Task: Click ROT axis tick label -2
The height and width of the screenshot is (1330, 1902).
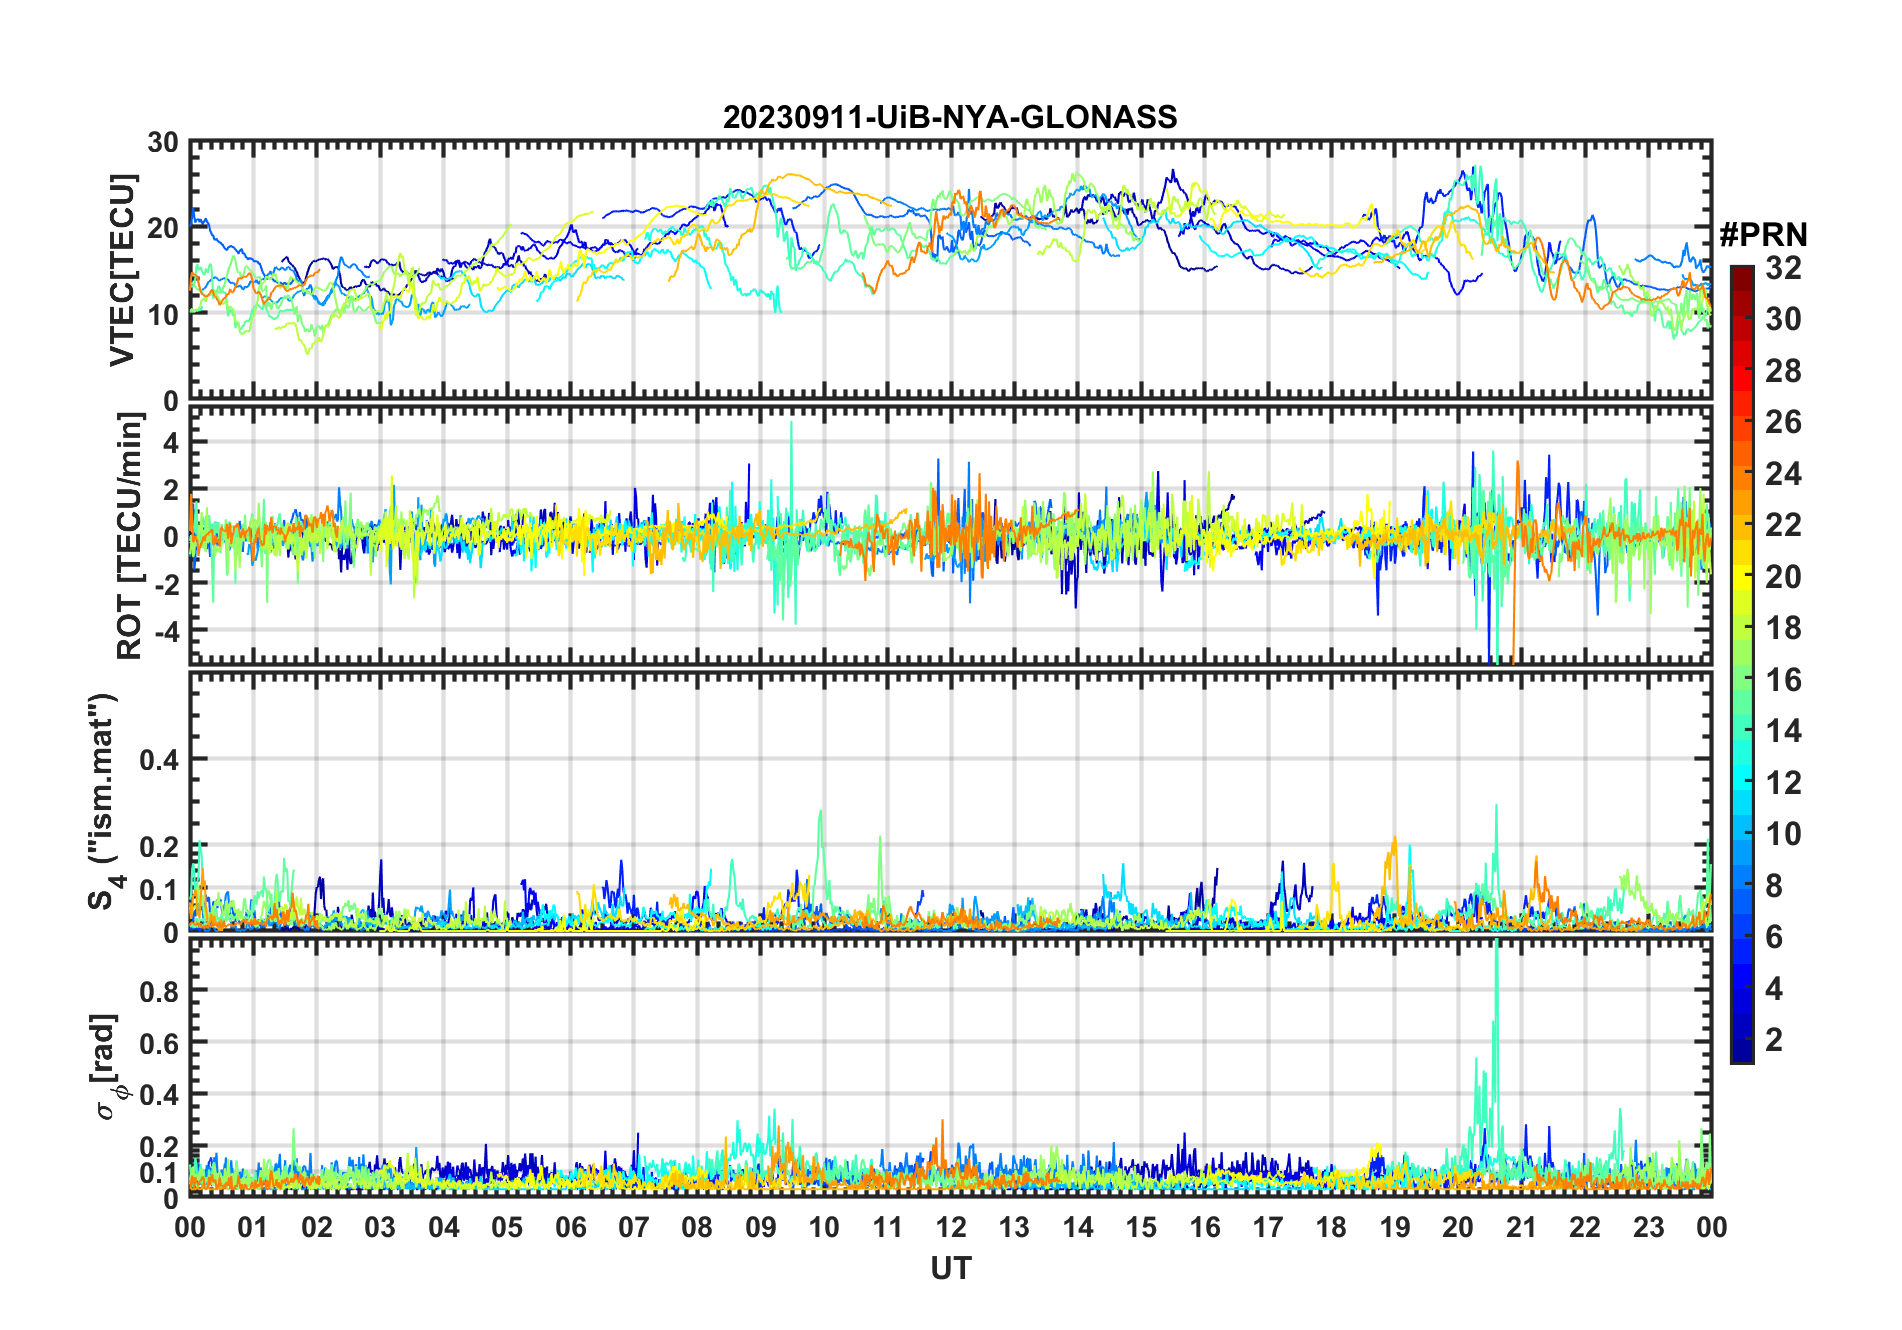Action: coord(166,583)
